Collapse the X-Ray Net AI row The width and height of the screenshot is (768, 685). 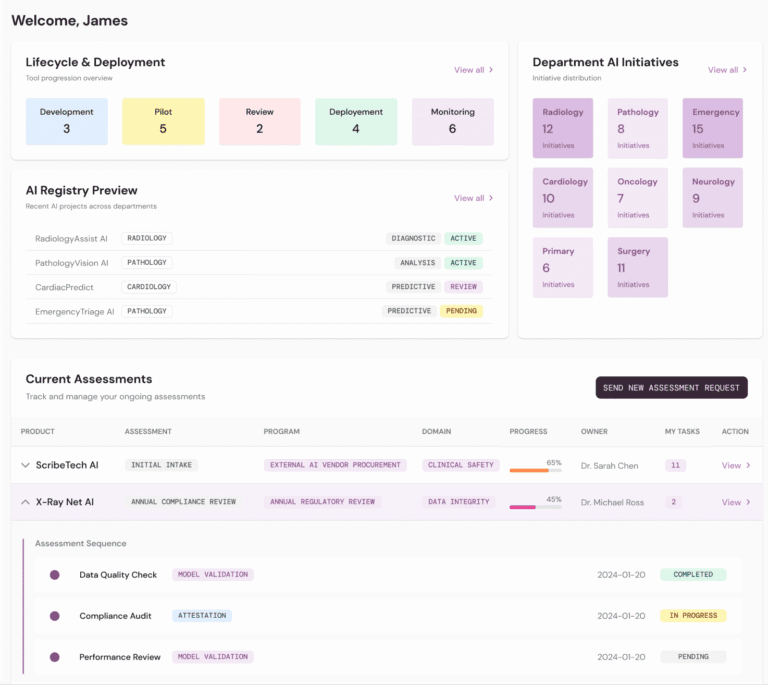[x=25, y=502]
